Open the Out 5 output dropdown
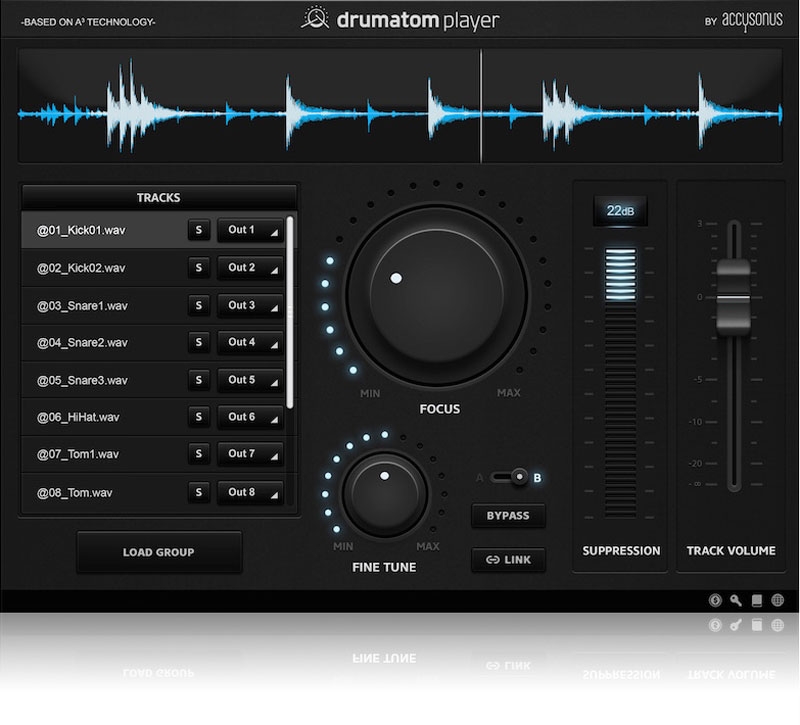The image size is (800, 725). pyautogui.click(x=250, y=380)
